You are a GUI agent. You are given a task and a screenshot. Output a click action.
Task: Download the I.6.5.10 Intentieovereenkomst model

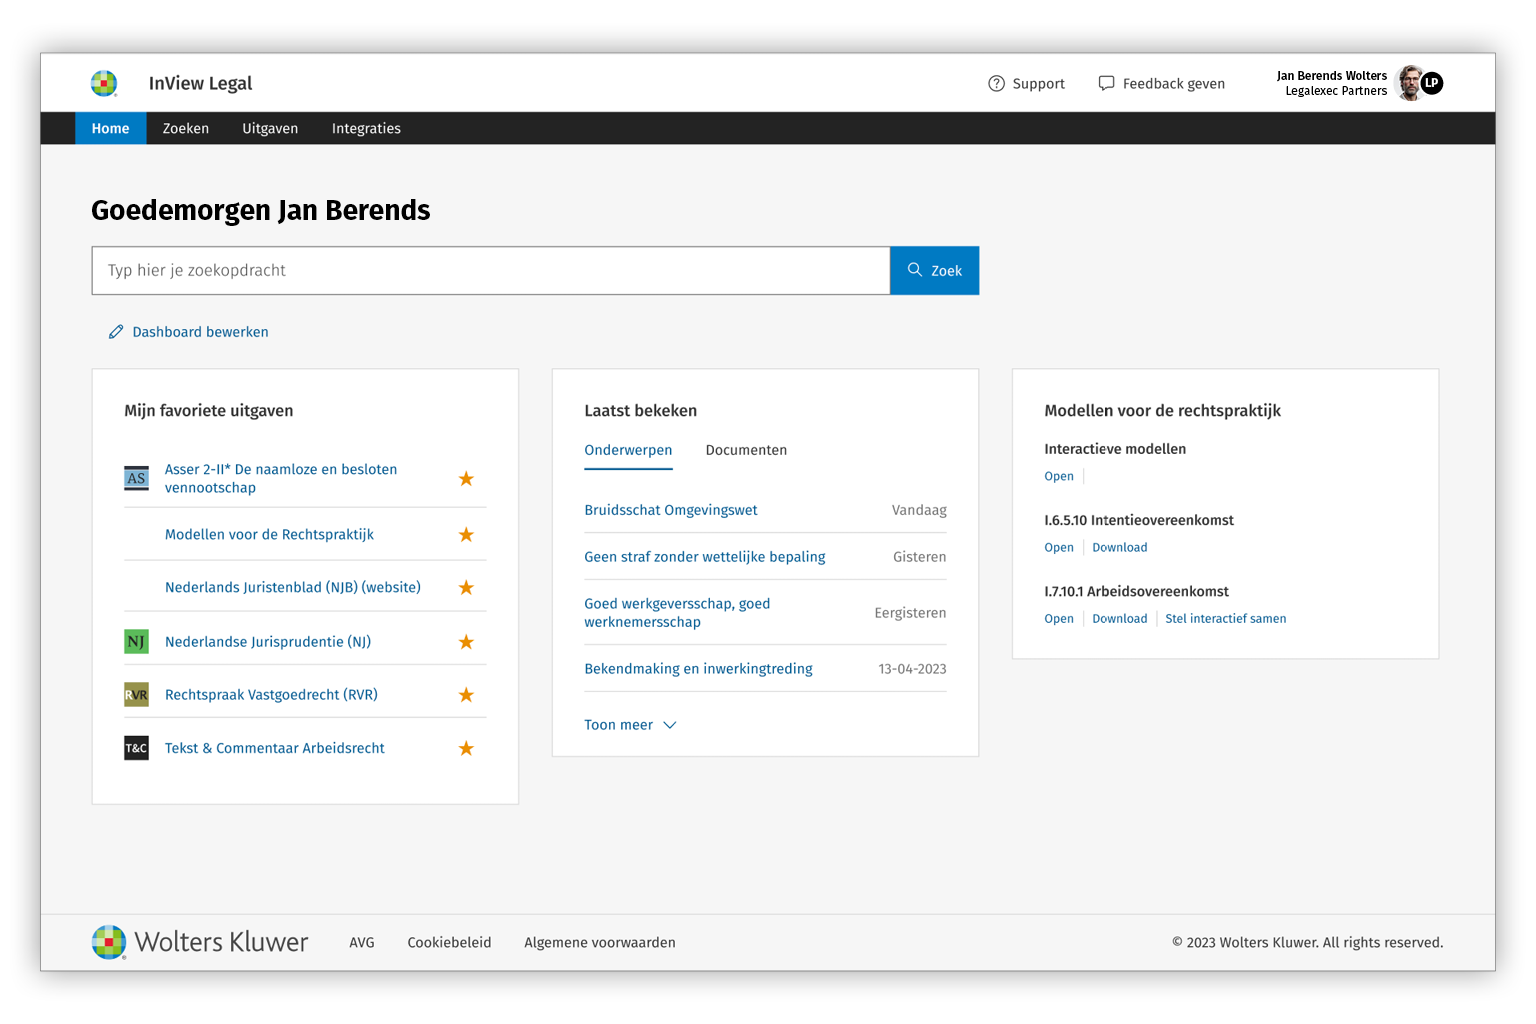(1119, 548)
